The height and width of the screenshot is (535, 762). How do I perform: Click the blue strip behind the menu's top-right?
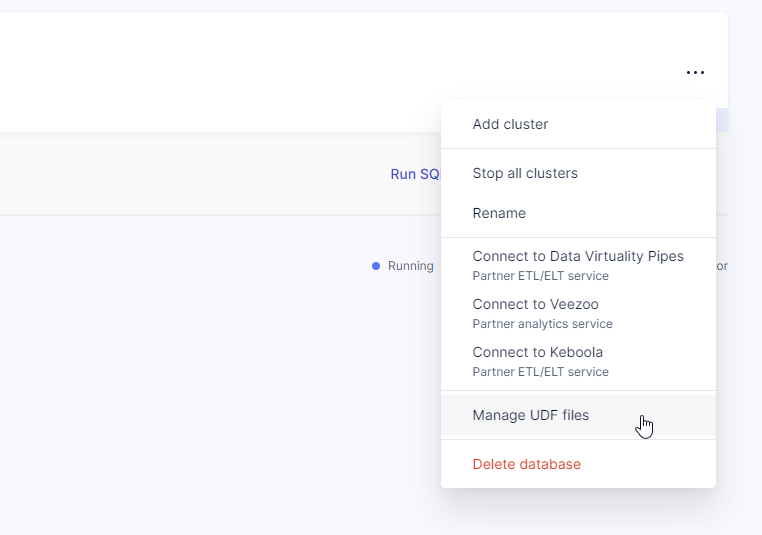[x=722, y=121]
